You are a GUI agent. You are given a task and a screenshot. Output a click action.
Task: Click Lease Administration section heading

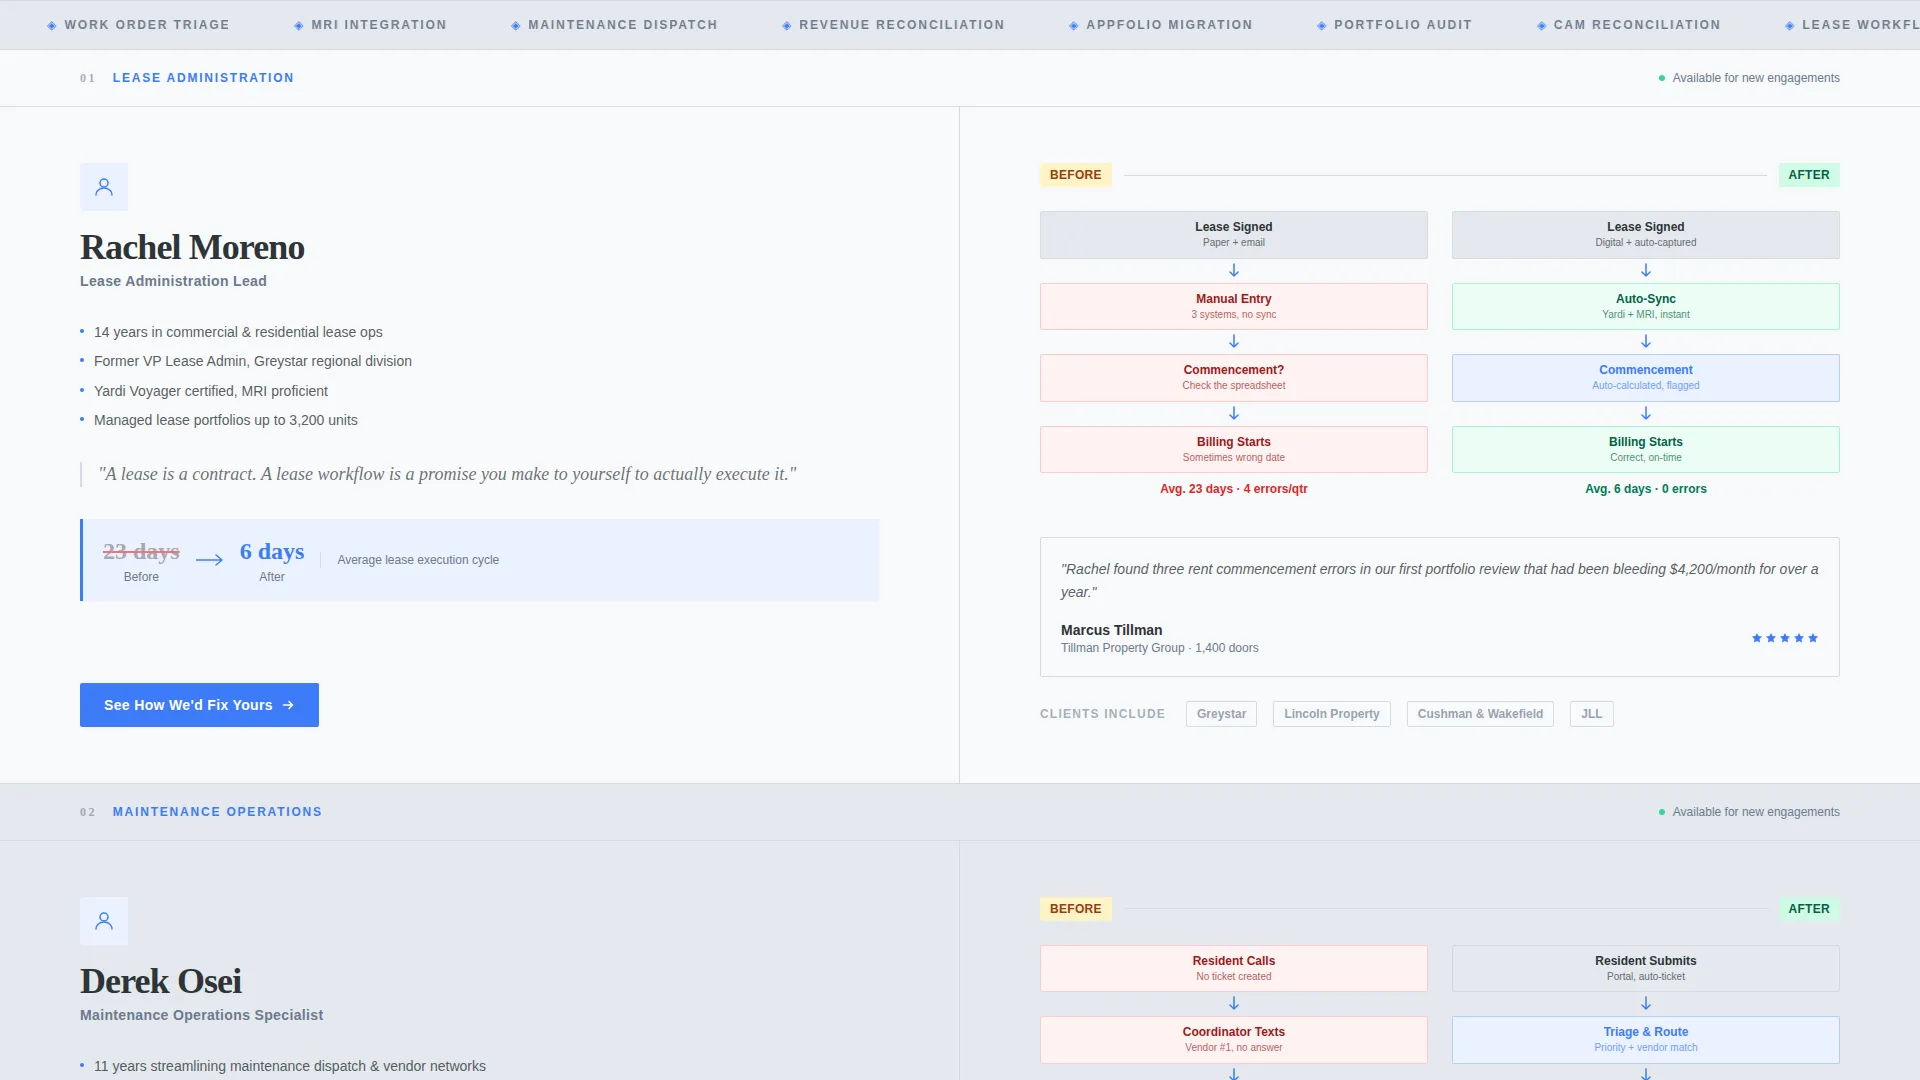(x=203, y=78)
